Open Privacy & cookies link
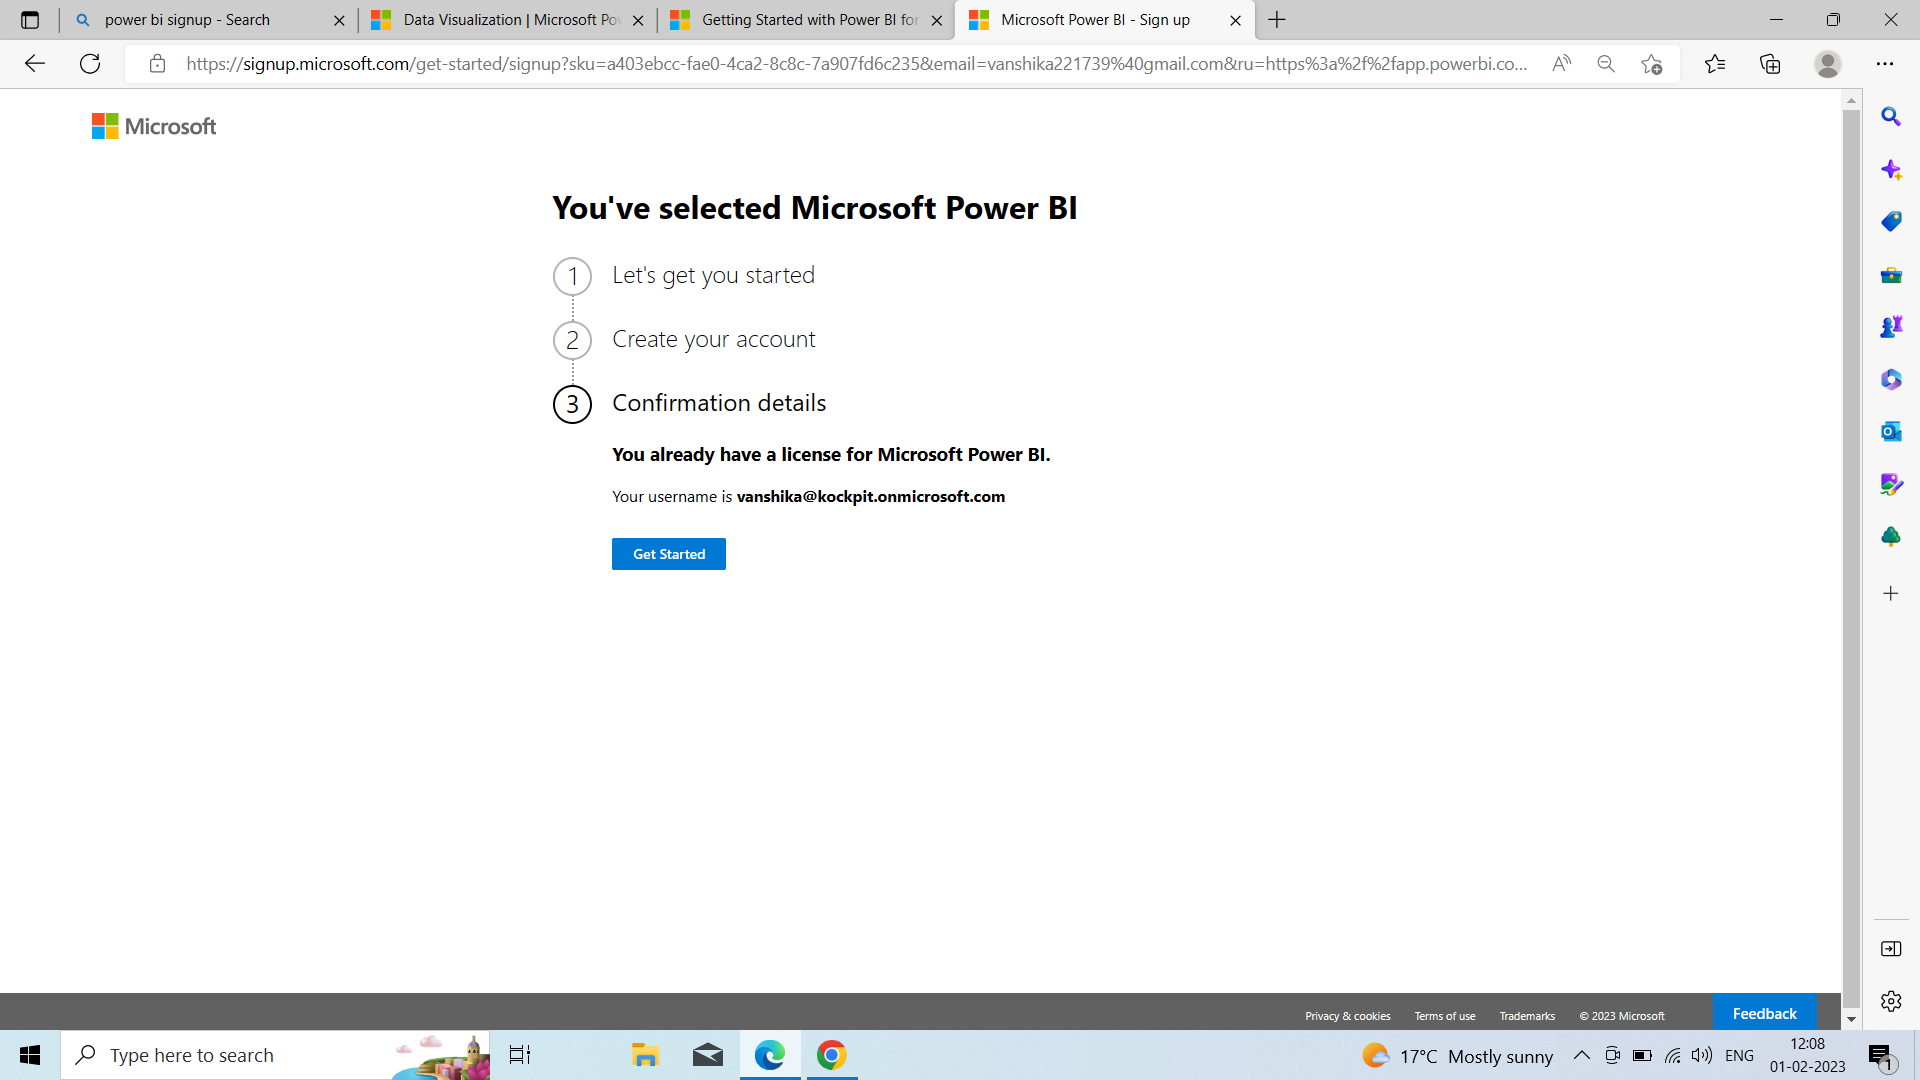Viewport: 1920px width, 1080px height. tap(1347, 1016)
